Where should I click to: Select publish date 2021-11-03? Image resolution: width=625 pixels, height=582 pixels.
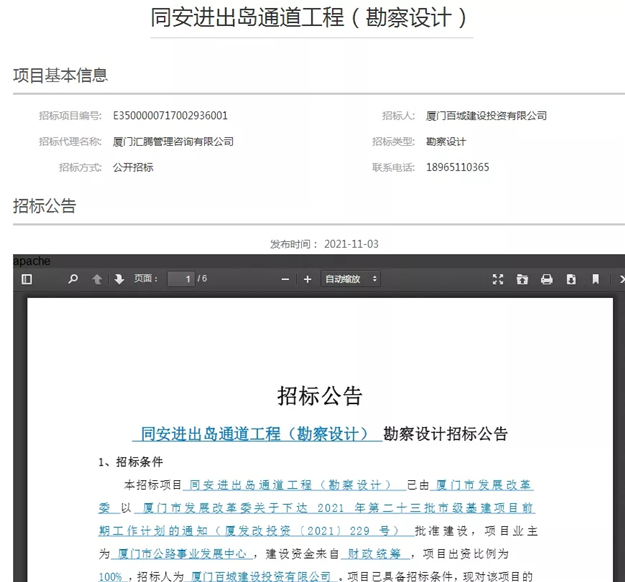351,244
